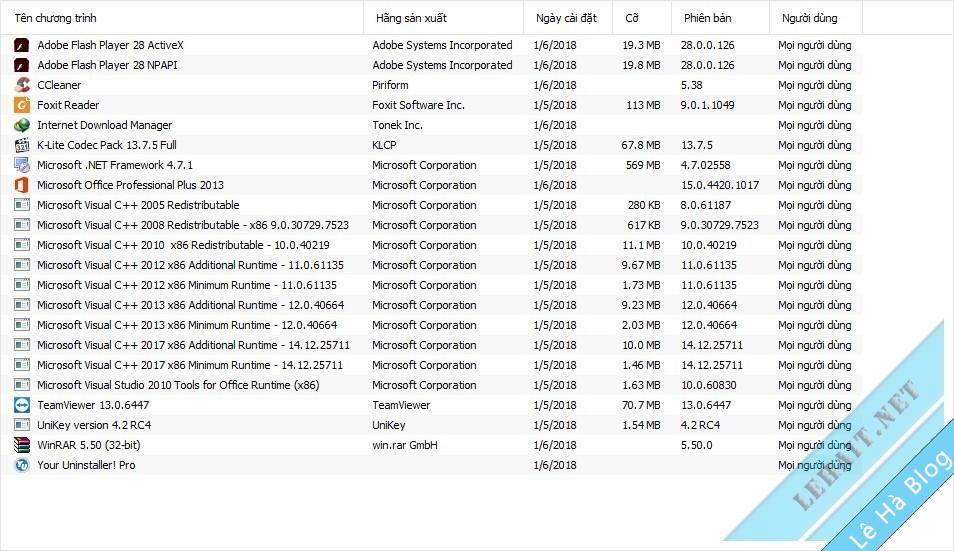Click the Internet Download Manager icon
Image resolution: width=954 pixels, height=551 pixels.
[22, 125]
